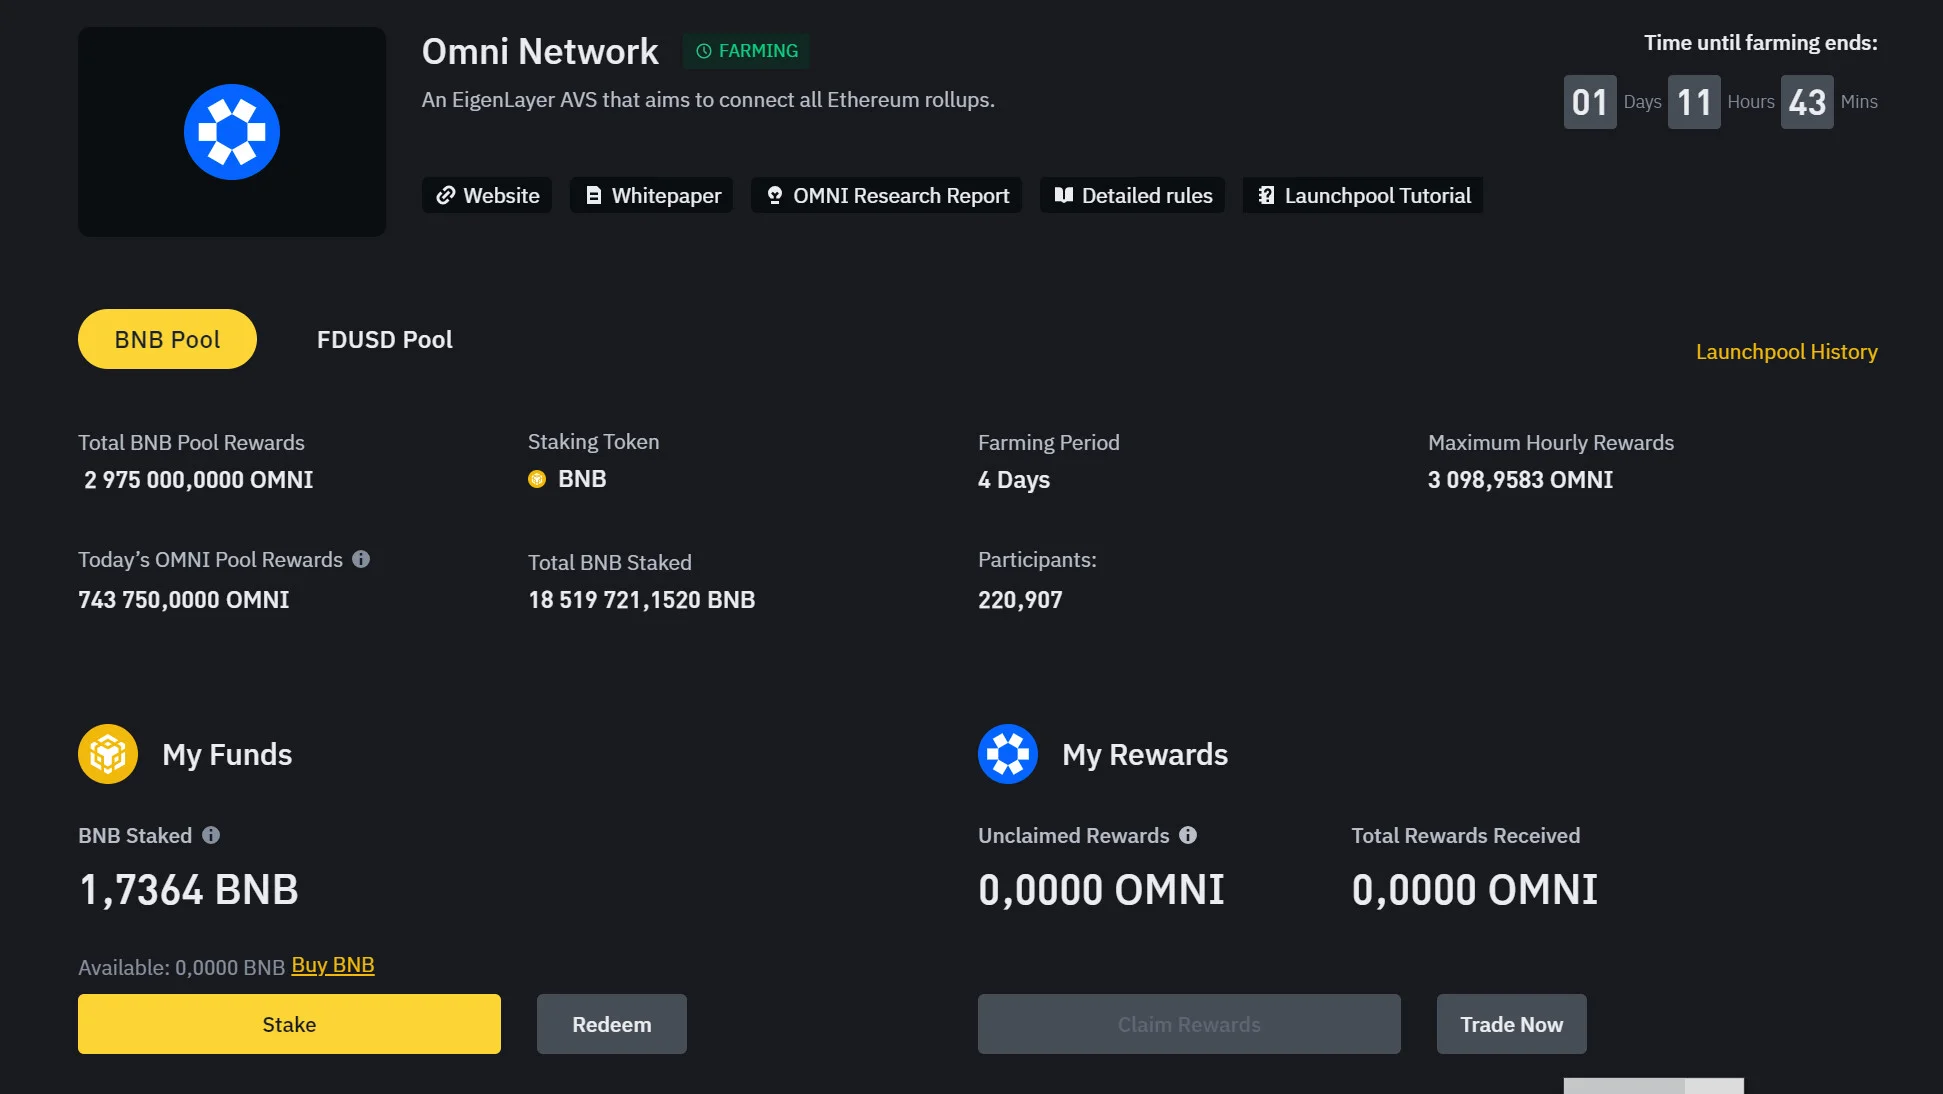Click the 'Available: 0,0000 BNB' text
The height and width of the screenshot is (1094, 1943).
click(x=182, y=967)
